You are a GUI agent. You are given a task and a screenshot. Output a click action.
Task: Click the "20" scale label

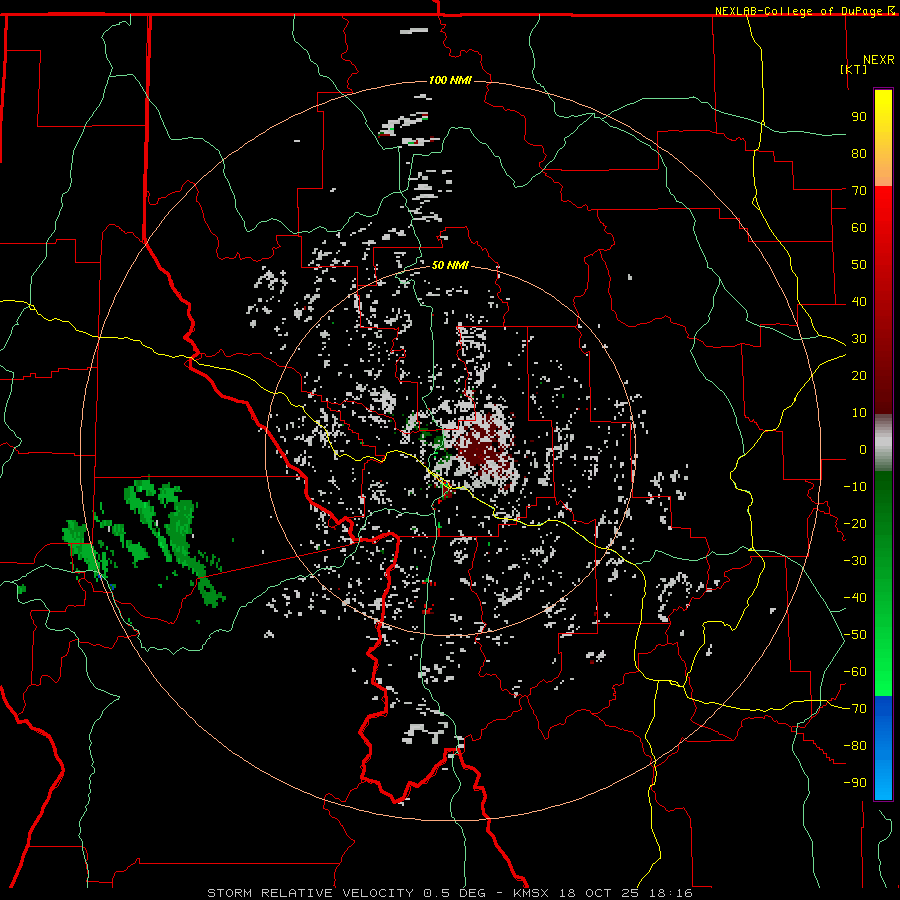859,375
